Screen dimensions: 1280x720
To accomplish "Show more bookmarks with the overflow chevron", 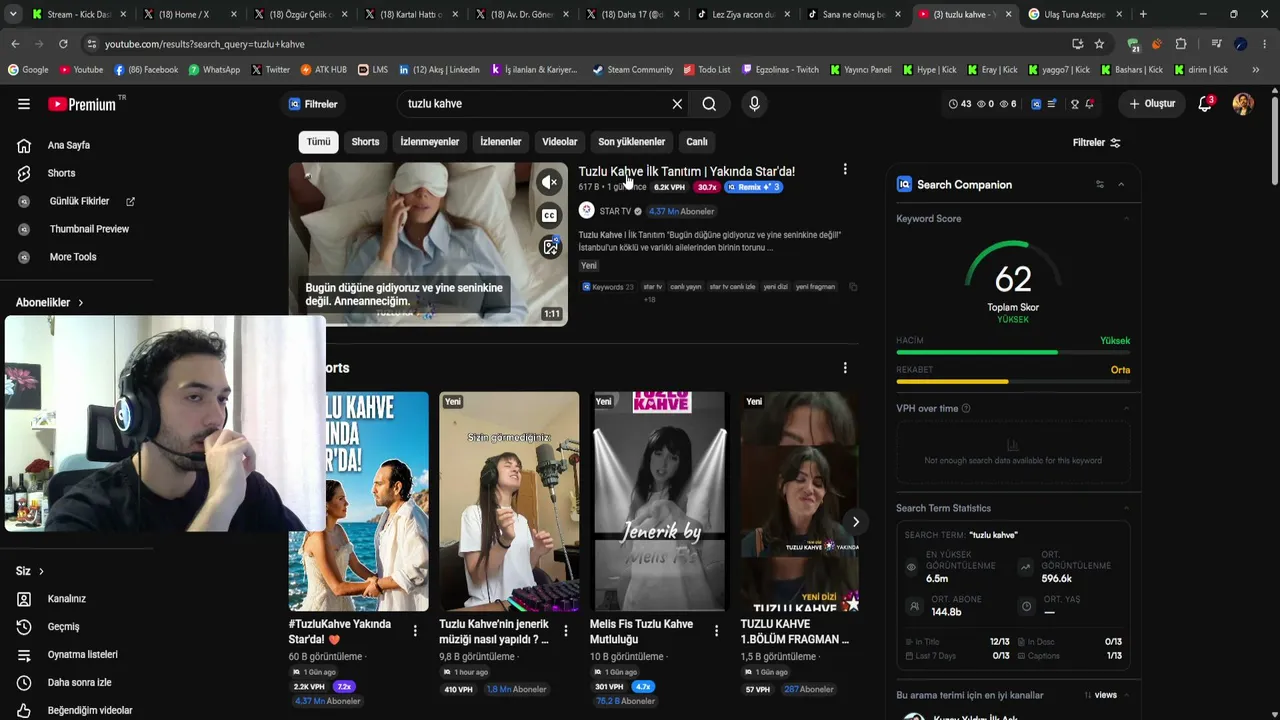I will pyautogui.click(x=1255, y=70).
